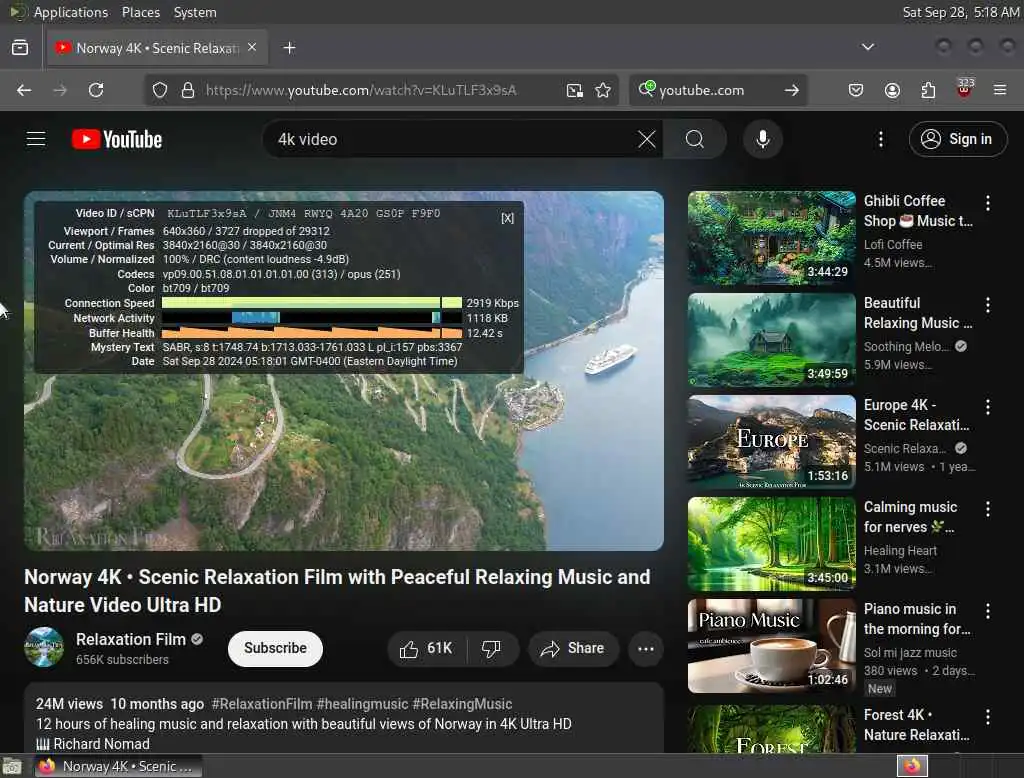Go back with browser back arrow
Image resolution: width=1024 pixels, height=778 pixels.
pos(24,90)
